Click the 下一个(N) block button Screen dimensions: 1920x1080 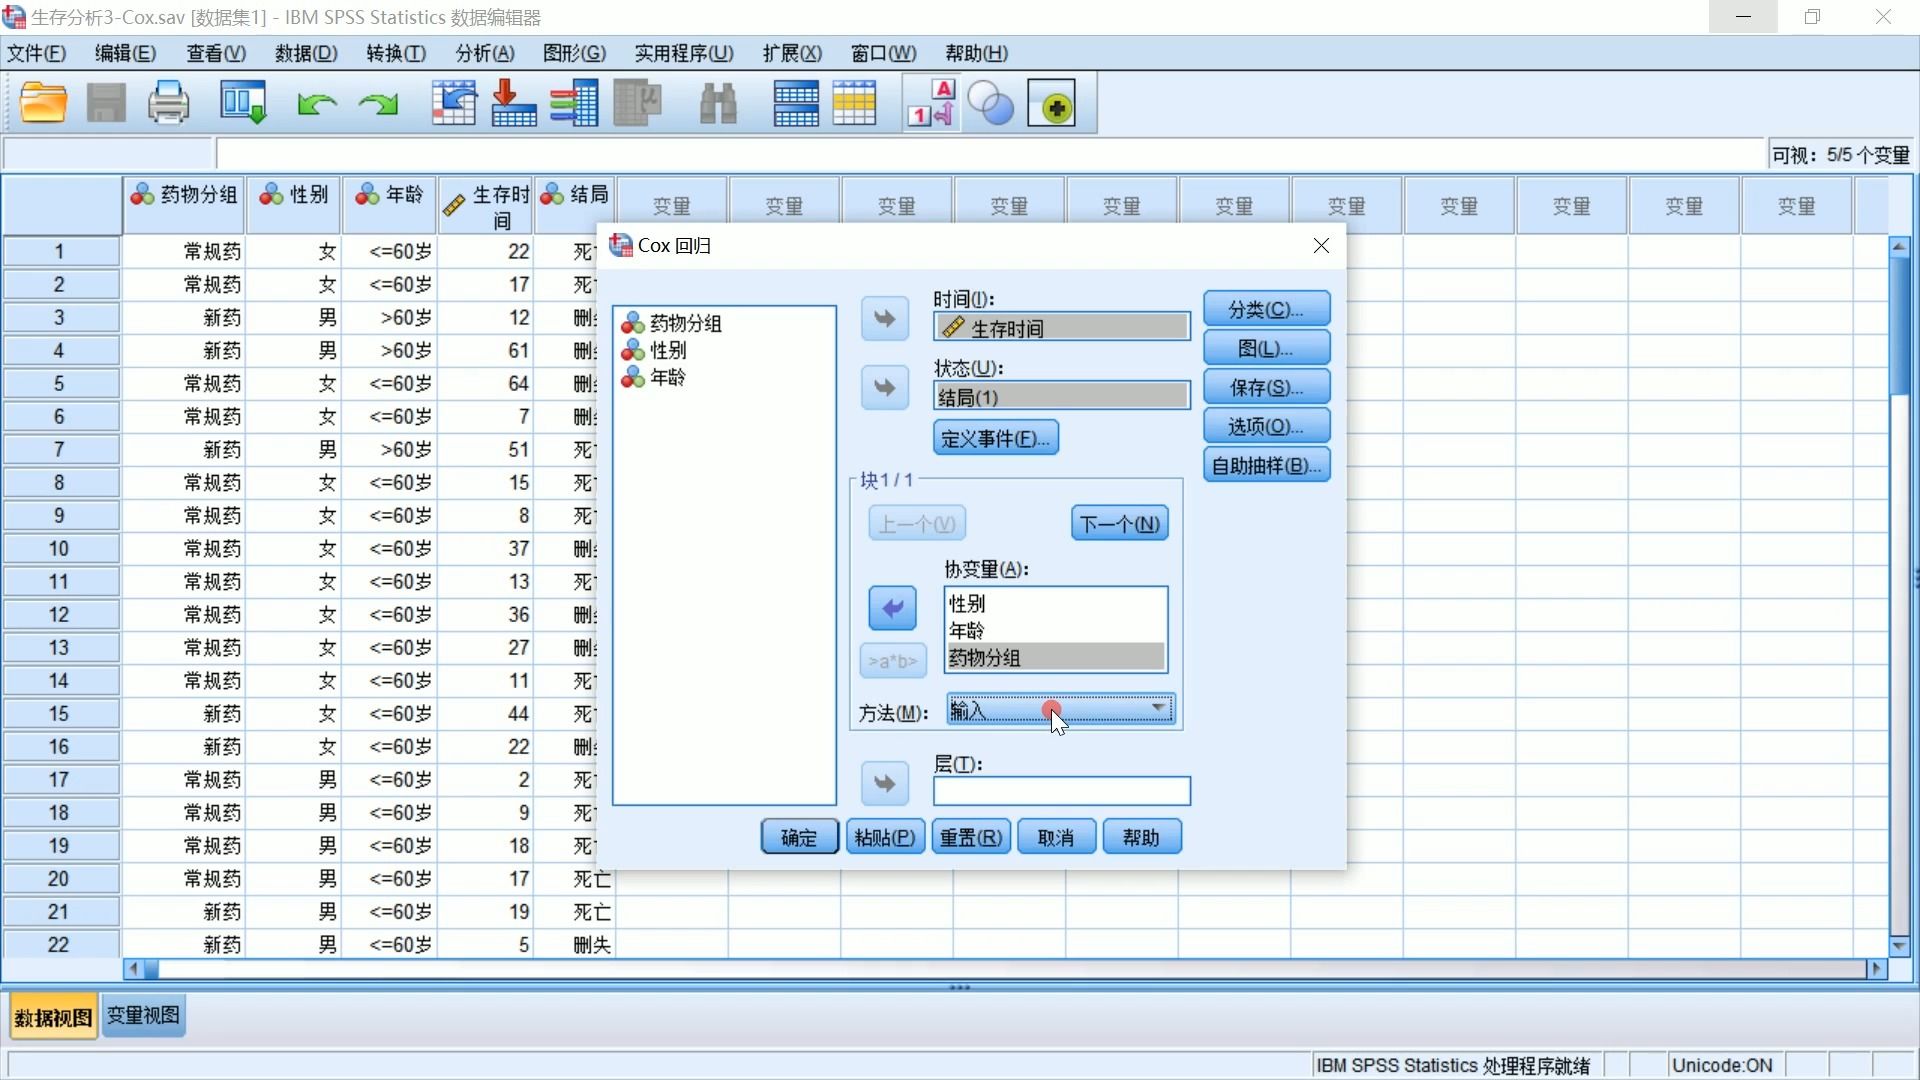tap(1118, 523)
